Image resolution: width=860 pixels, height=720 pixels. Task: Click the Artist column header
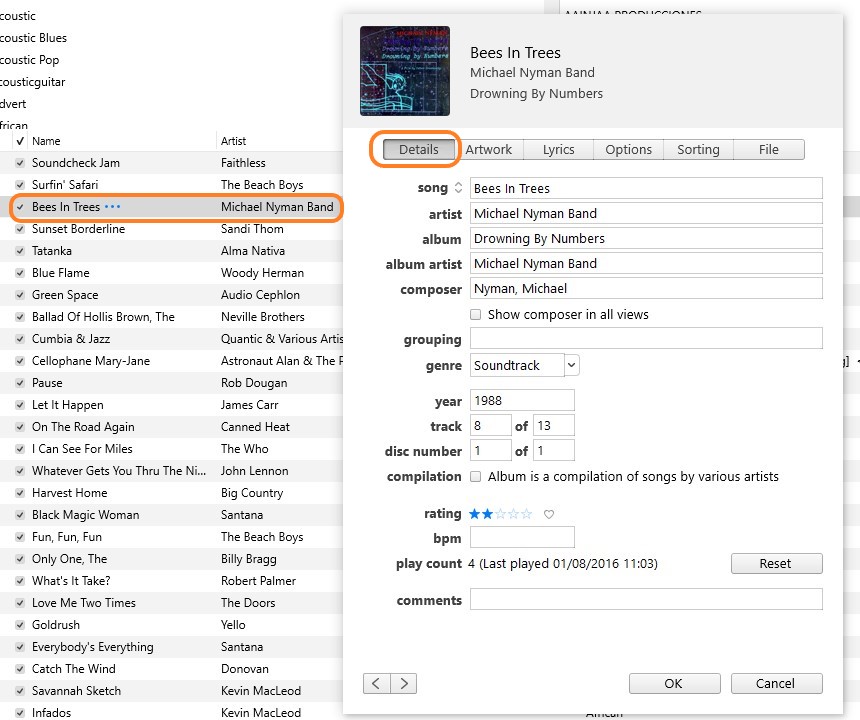click(x=234, y=141)
